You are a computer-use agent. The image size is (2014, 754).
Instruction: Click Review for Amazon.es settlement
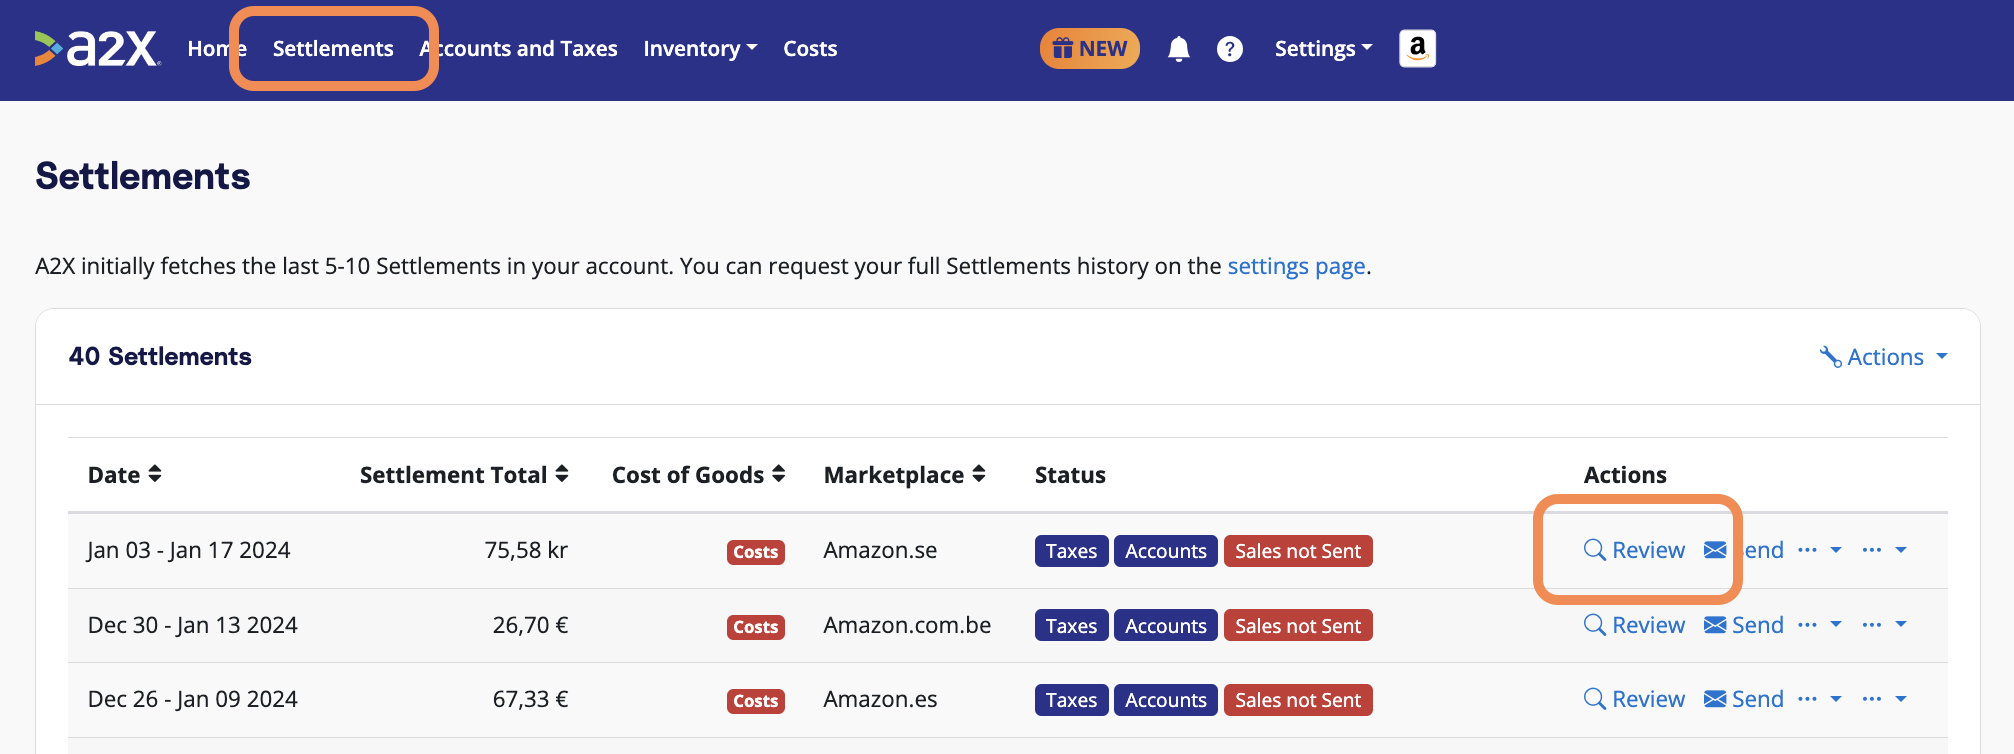click(1635, 699)
